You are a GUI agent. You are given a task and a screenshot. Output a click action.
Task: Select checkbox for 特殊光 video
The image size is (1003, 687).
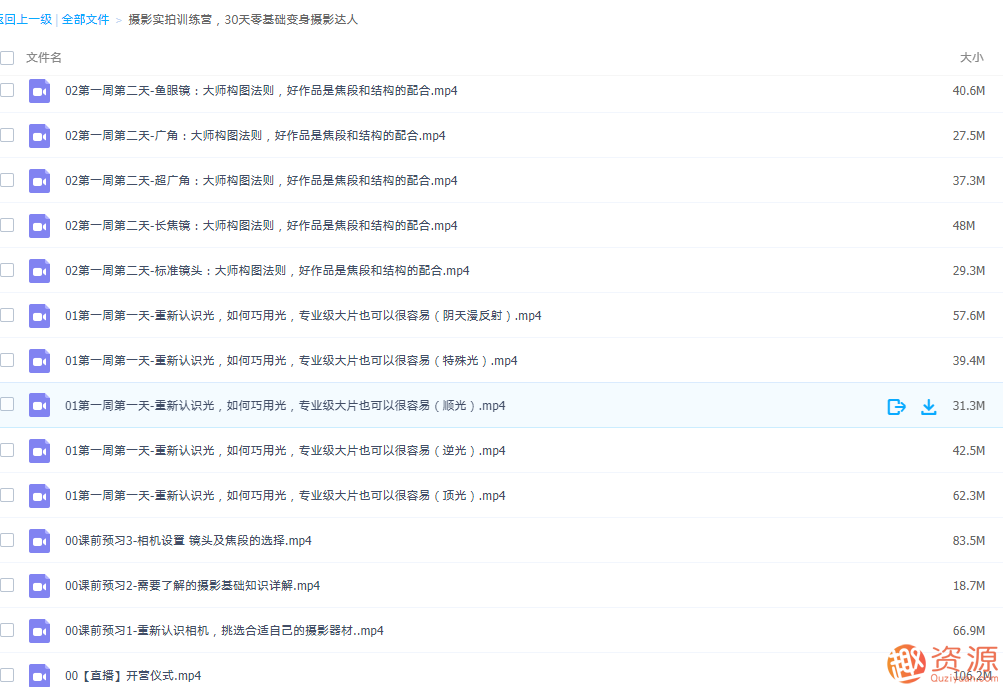click(7, 360)
